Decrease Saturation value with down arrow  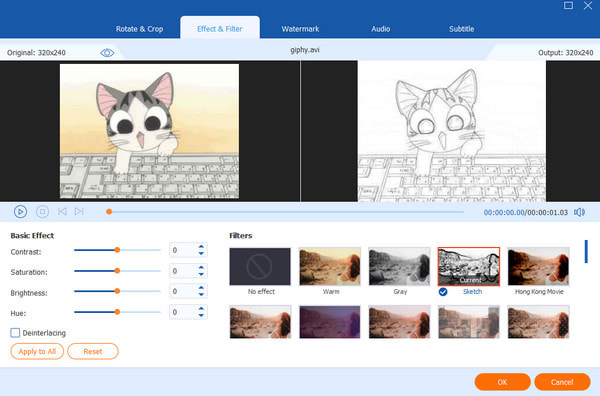(x=201, y=274)
